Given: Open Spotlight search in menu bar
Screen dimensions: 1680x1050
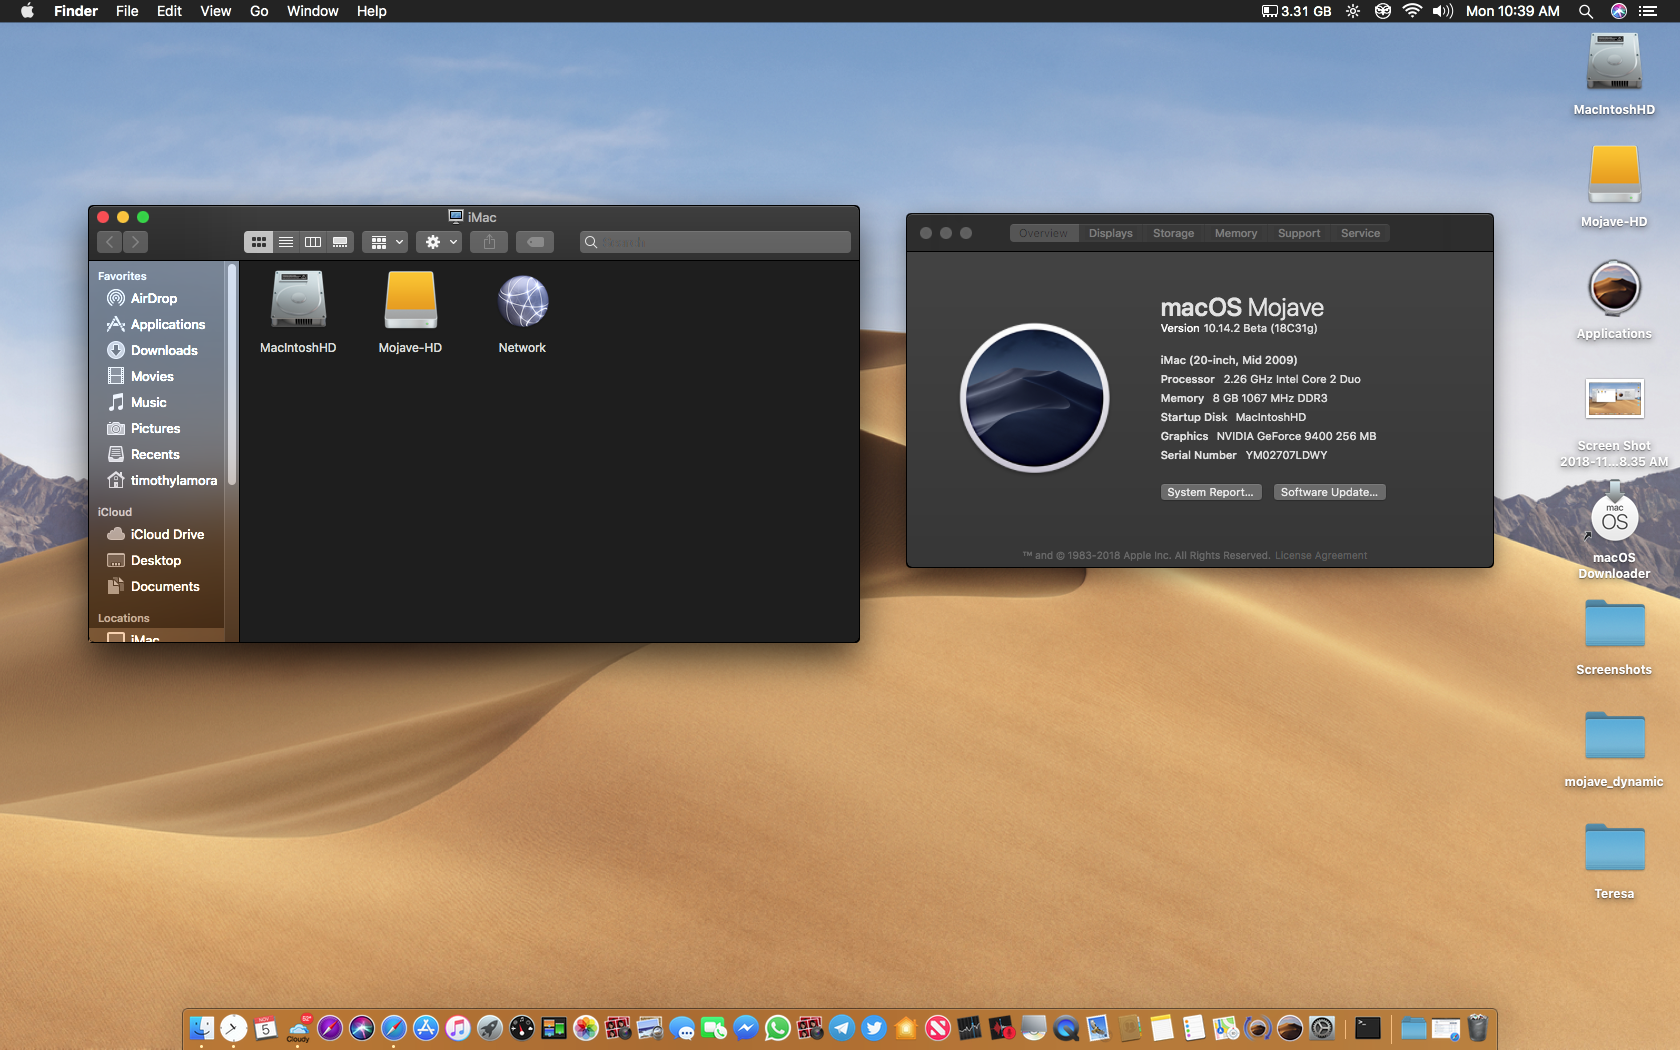Looking at the screenshot, I should pyautogui.click(x=1585, y=11).
